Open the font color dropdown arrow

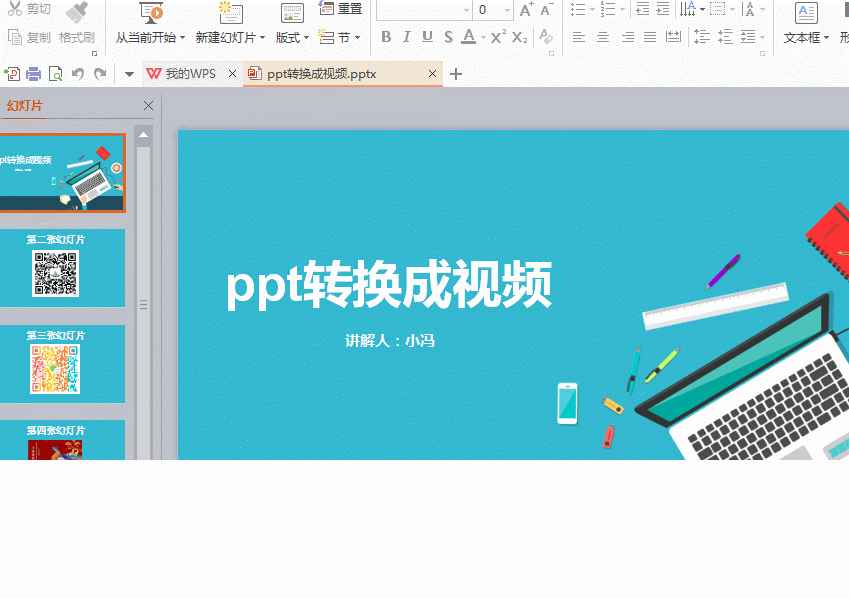[484, 37]
